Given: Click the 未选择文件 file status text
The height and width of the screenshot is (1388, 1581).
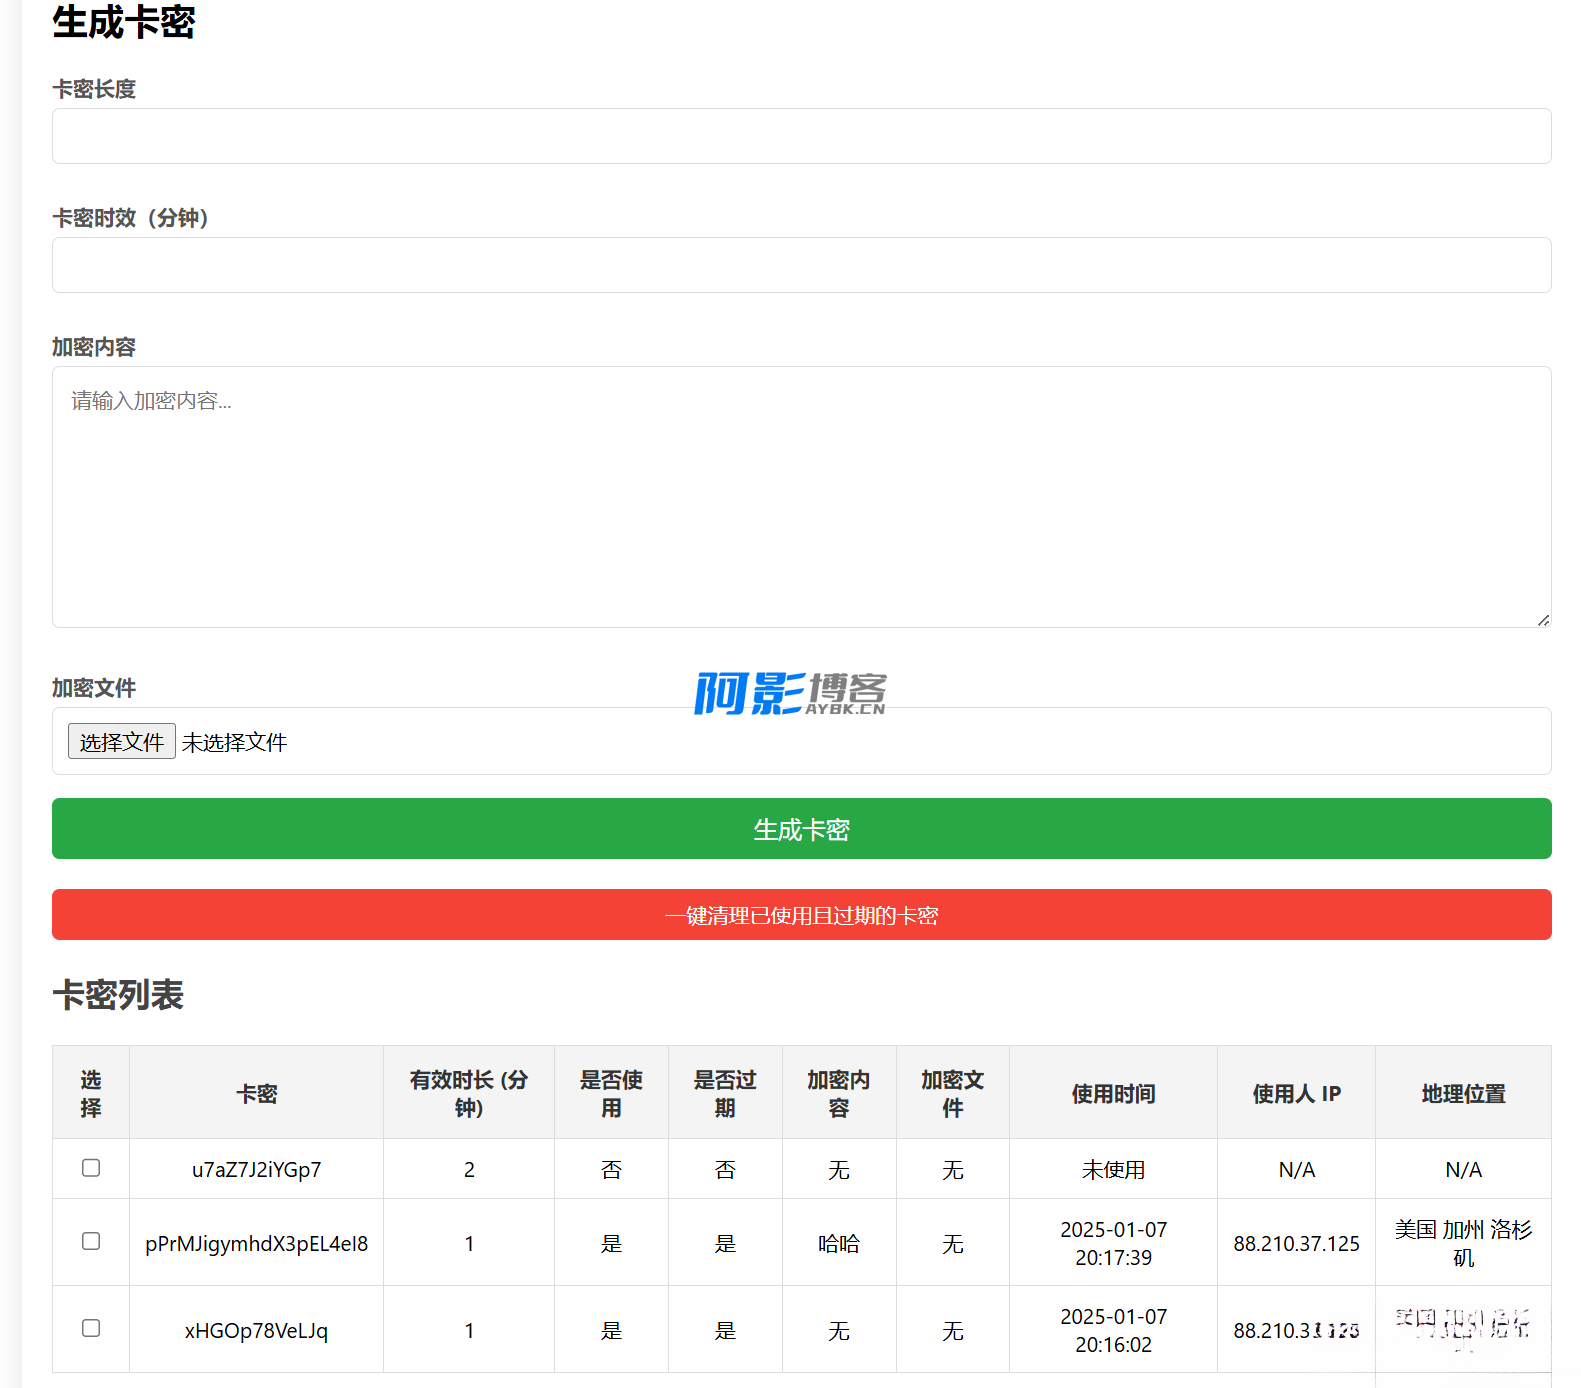Looking at the screenshot, I should [235, 743].
